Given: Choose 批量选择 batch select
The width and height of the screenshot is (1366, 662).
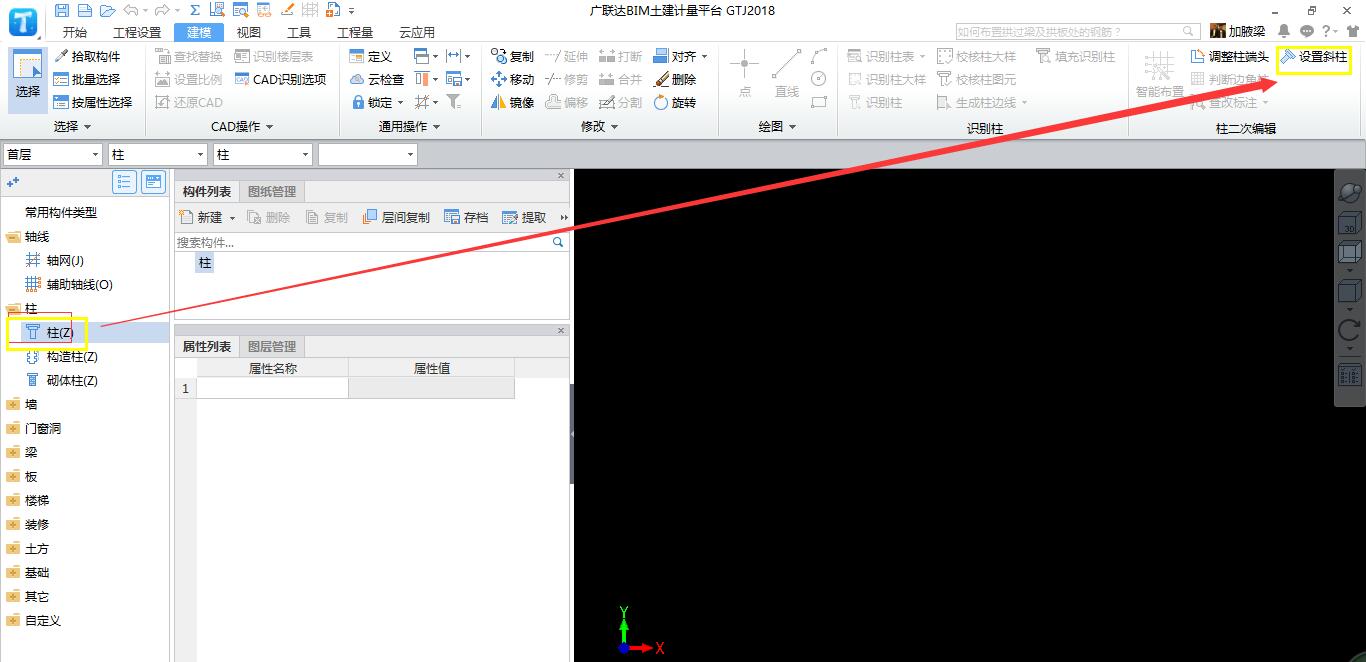Looking at the screenshot, I should coord(87,79).
